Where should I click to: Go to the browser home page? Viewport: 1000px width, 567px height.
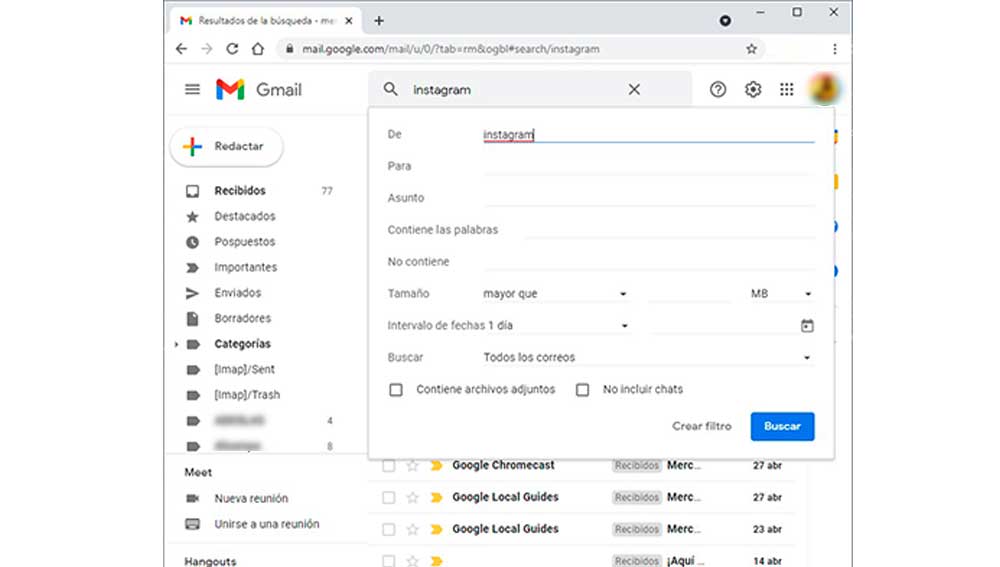[258, 49]
